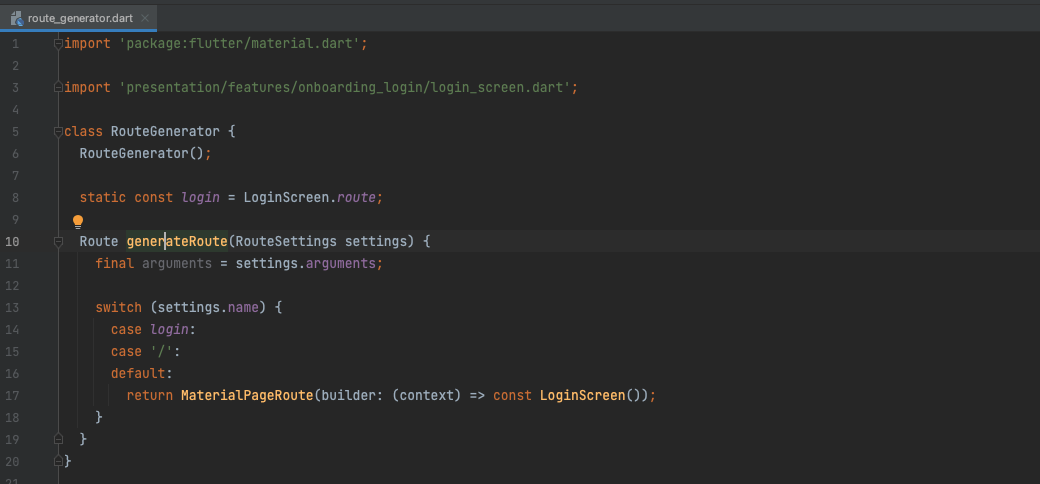This screenshot has height=484, width=1040.
Task: Click the grey arguments variable on line 11
Action: click(177, 263)
